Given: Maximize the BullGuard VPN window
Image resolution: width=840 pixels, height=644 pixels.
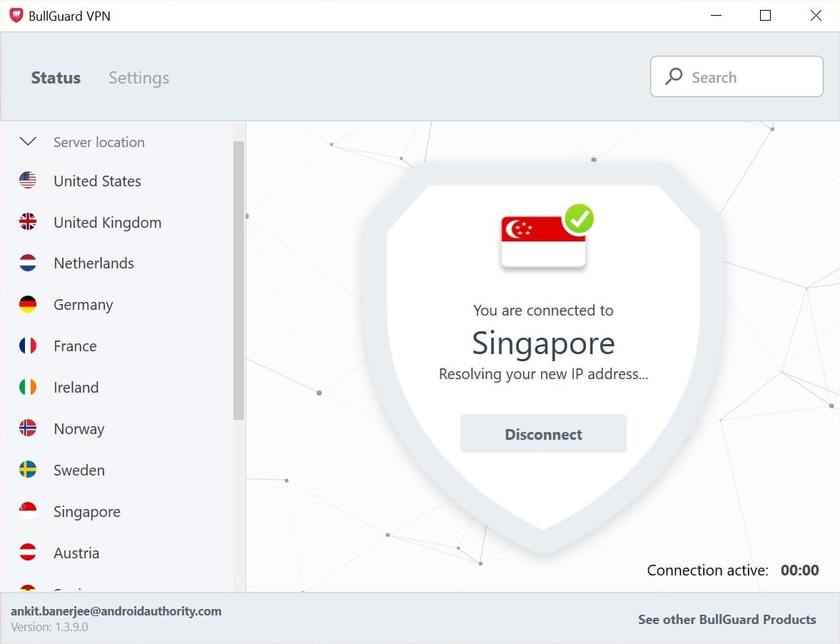Looking at the screenshot, I should (x=766, y=16).
